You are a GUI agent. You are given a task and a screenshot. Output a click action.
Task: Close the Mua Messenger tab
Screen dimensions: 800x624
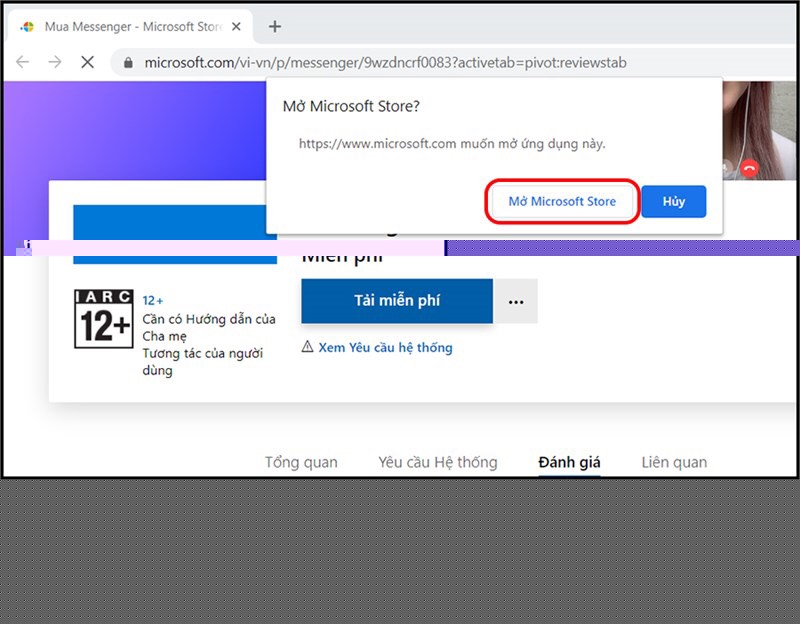[236, 27]
